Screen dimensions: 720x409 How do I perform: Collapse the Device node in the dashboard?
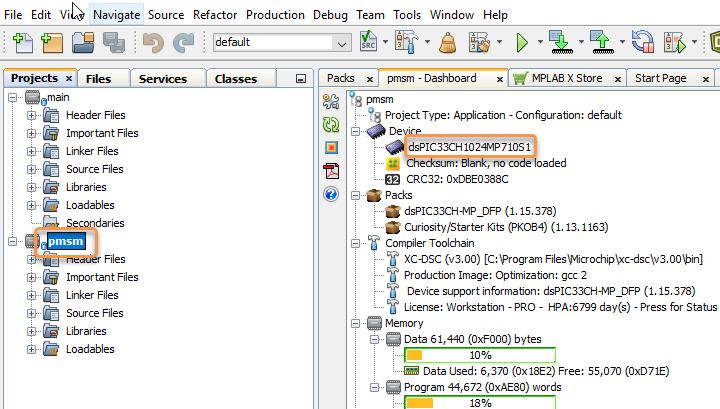point(355,131)
